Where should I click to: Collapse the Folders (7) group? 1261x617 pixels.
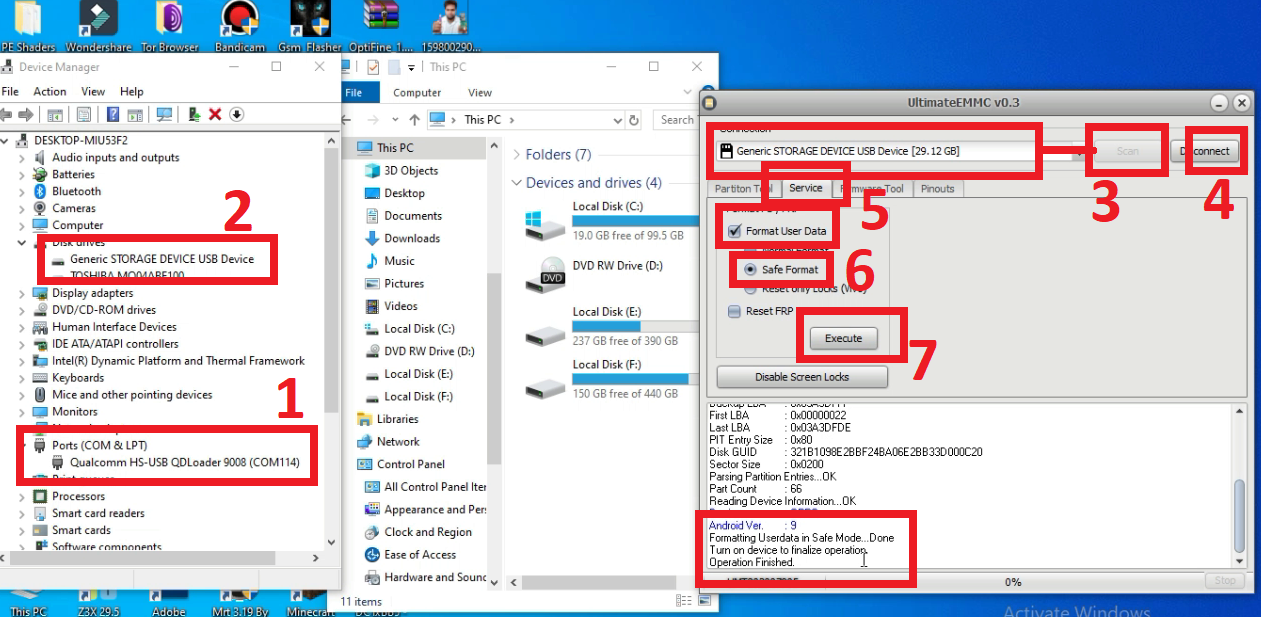point(516,155)
